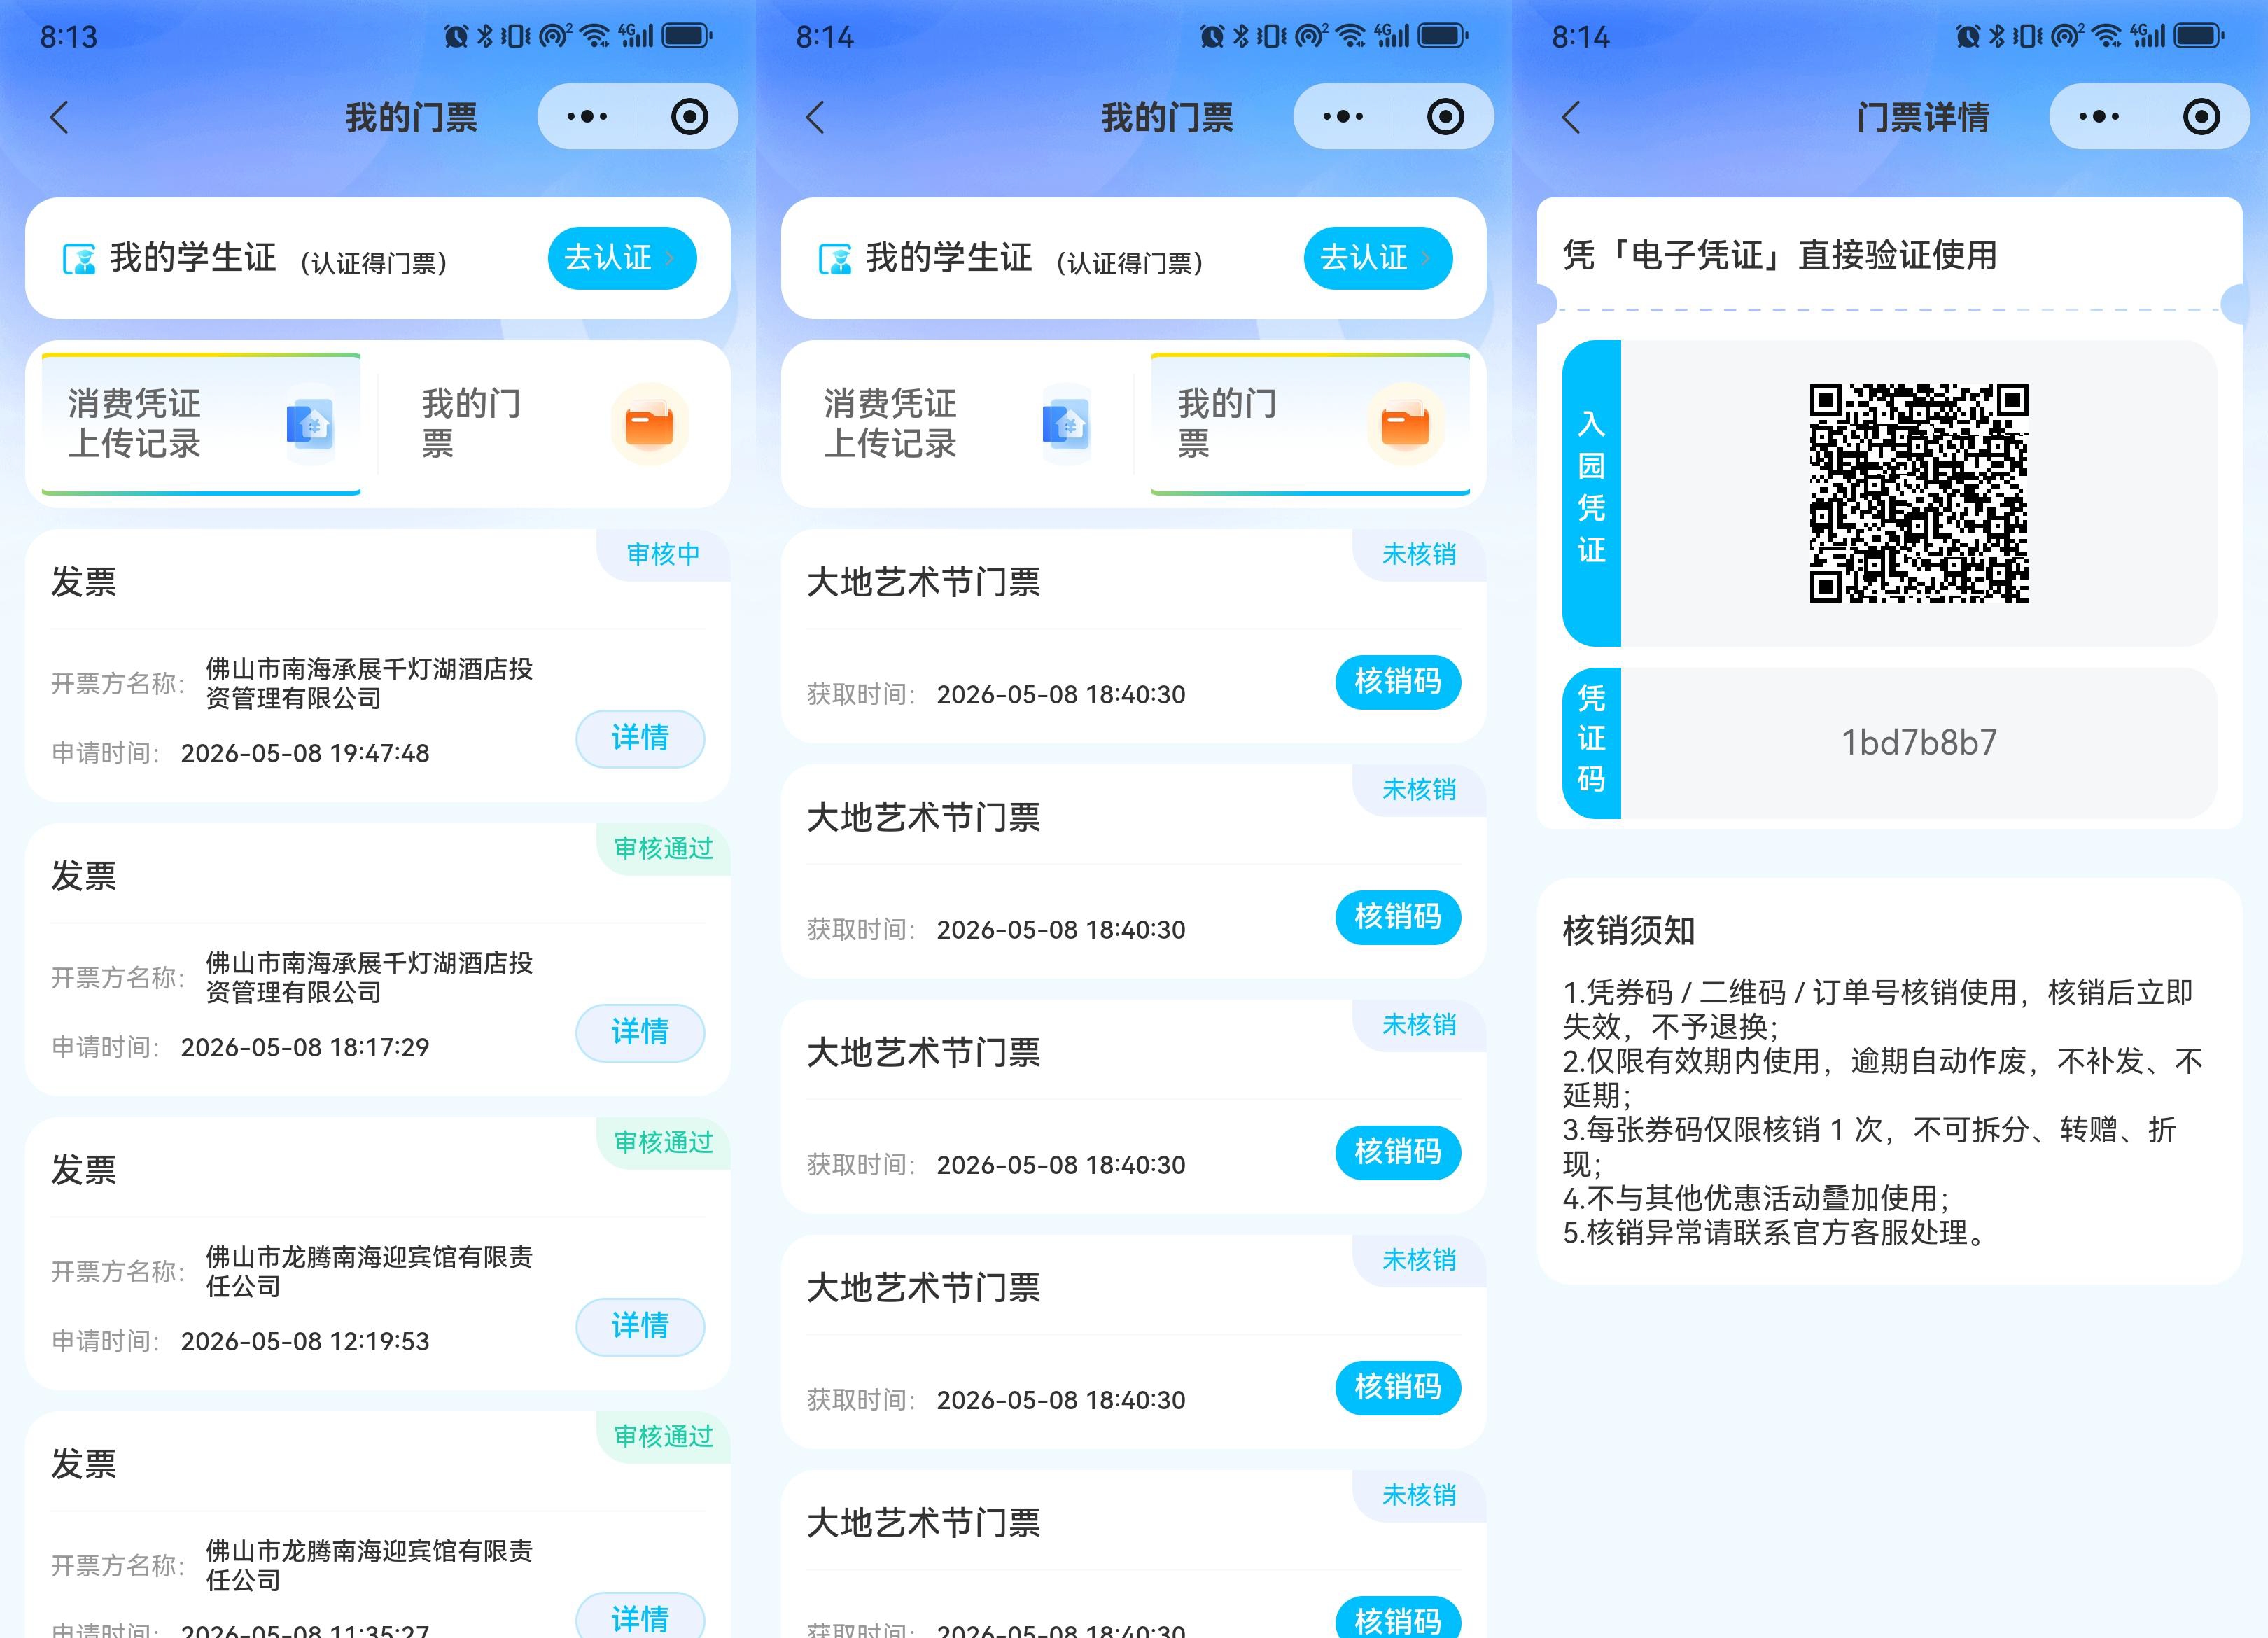
Task: Tap 未核销 tag on the second ticket card
Action: click(1419, 789)
